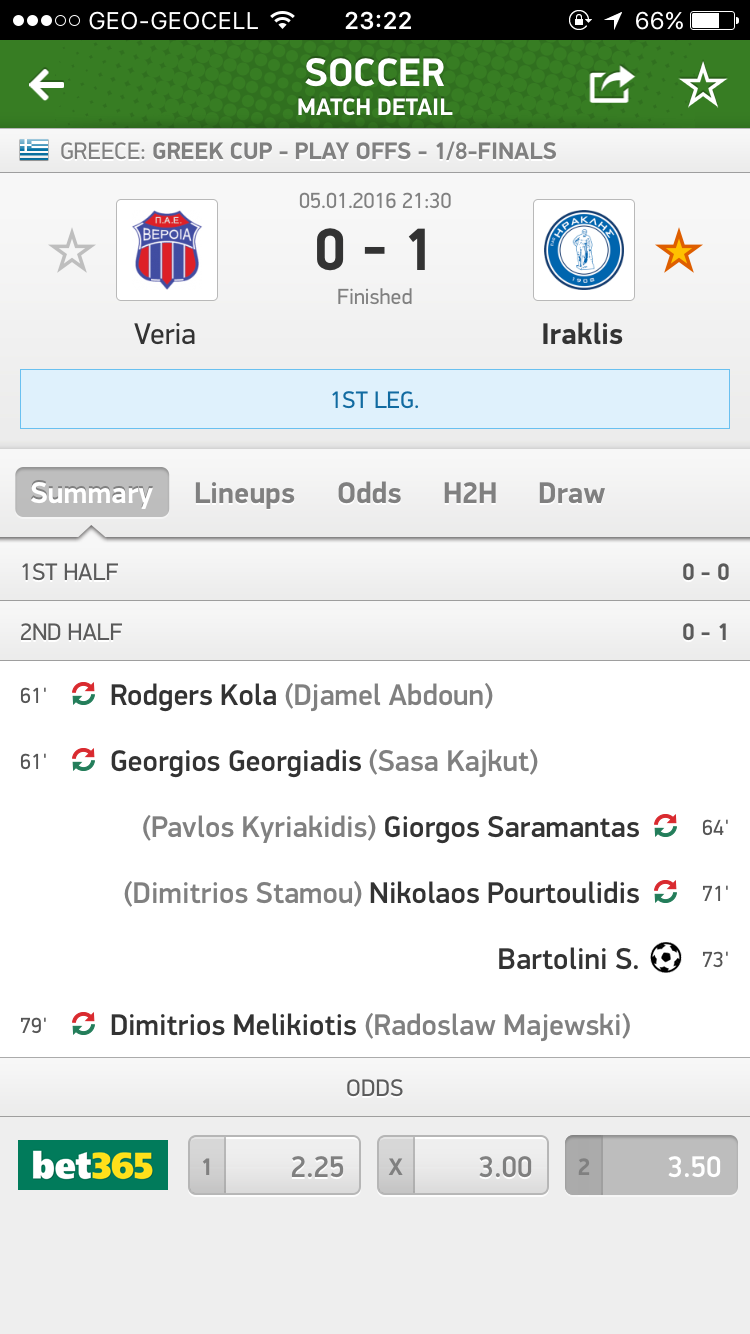Viewport: 750px width, 1334px height.
Task: Tap the Greece flag icon
Action: (x=34, y=152)
